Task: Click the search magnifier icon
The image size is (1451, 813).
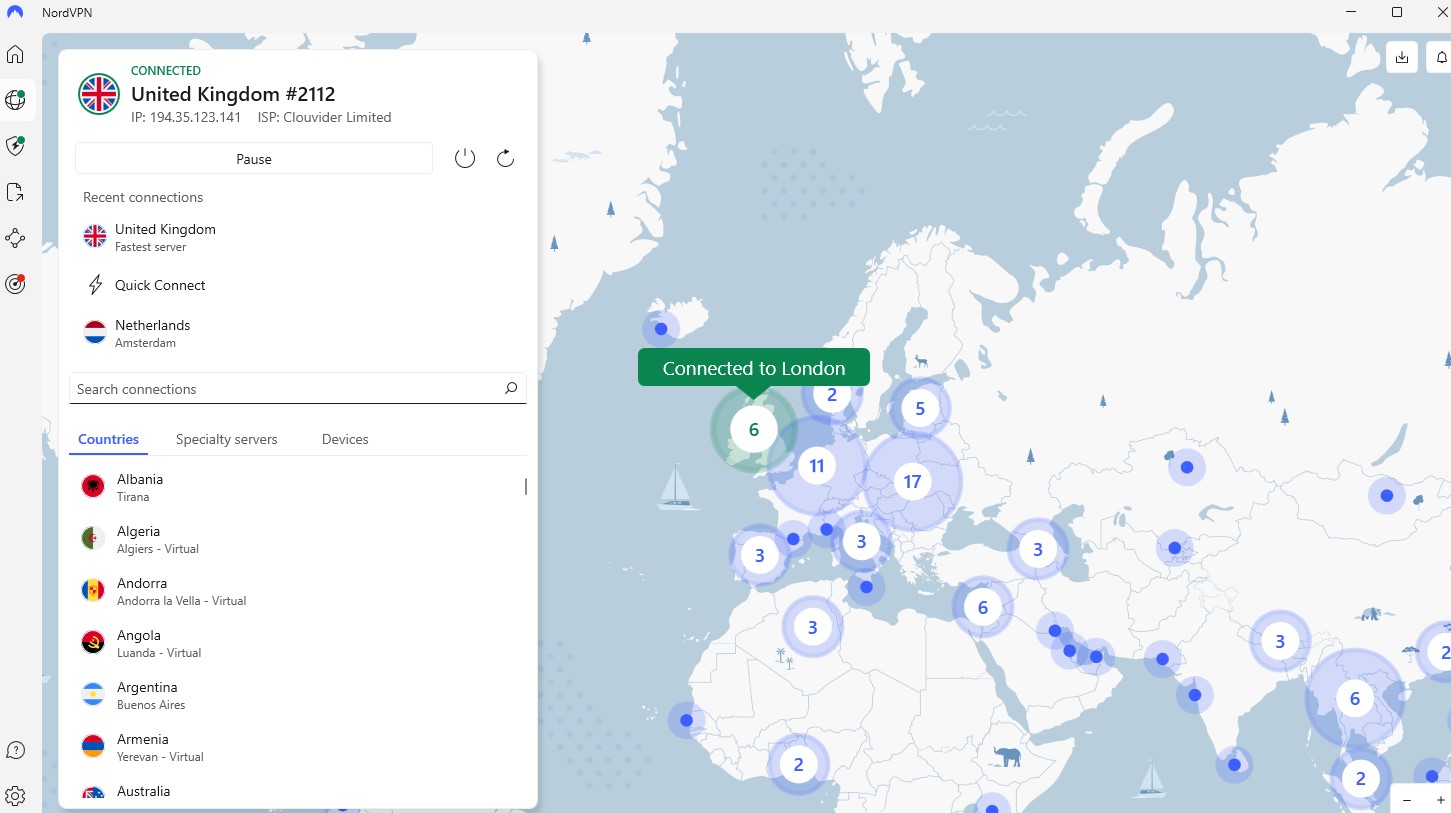Action: coord(511,389)
